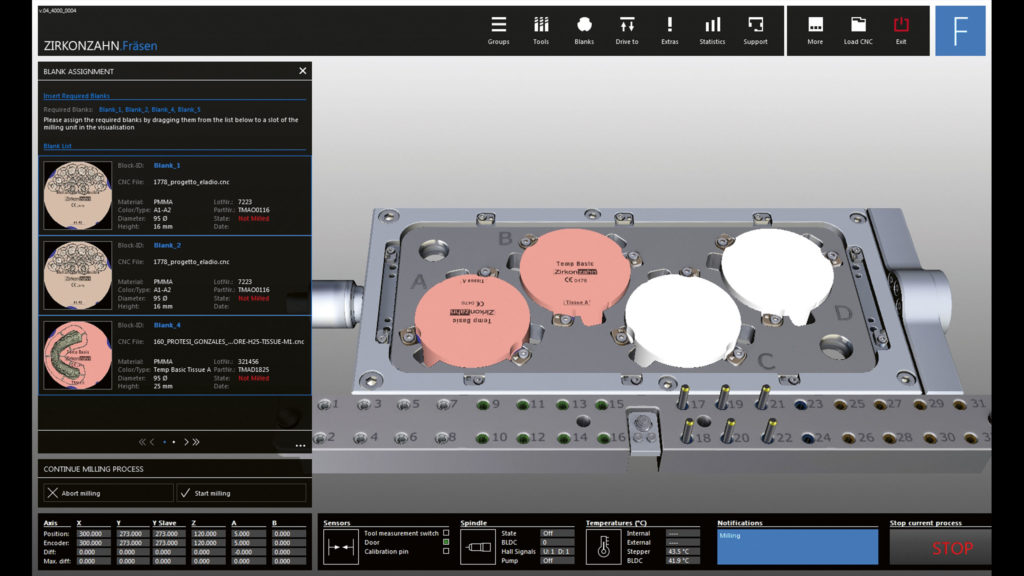This screenshot has width=1024, height=576.
Task: Close the Blank Assignment panel
Action: pyautogui.click(x=302, y=71)
